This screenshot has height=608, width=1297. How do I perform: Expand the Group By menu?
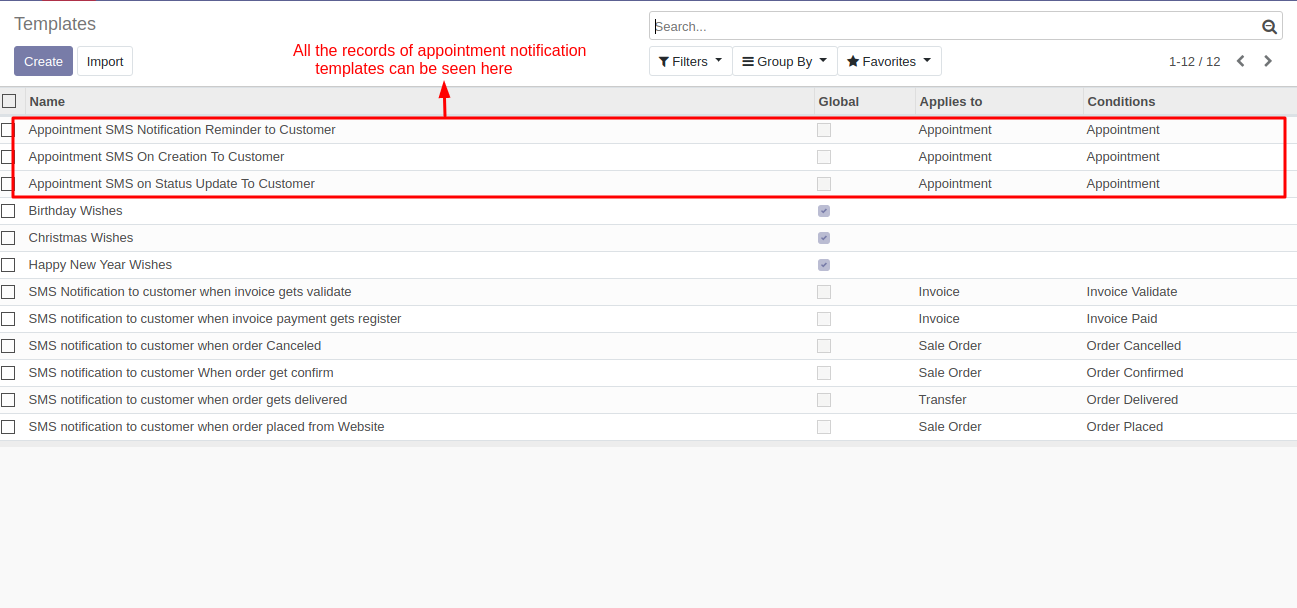point(784,62)
